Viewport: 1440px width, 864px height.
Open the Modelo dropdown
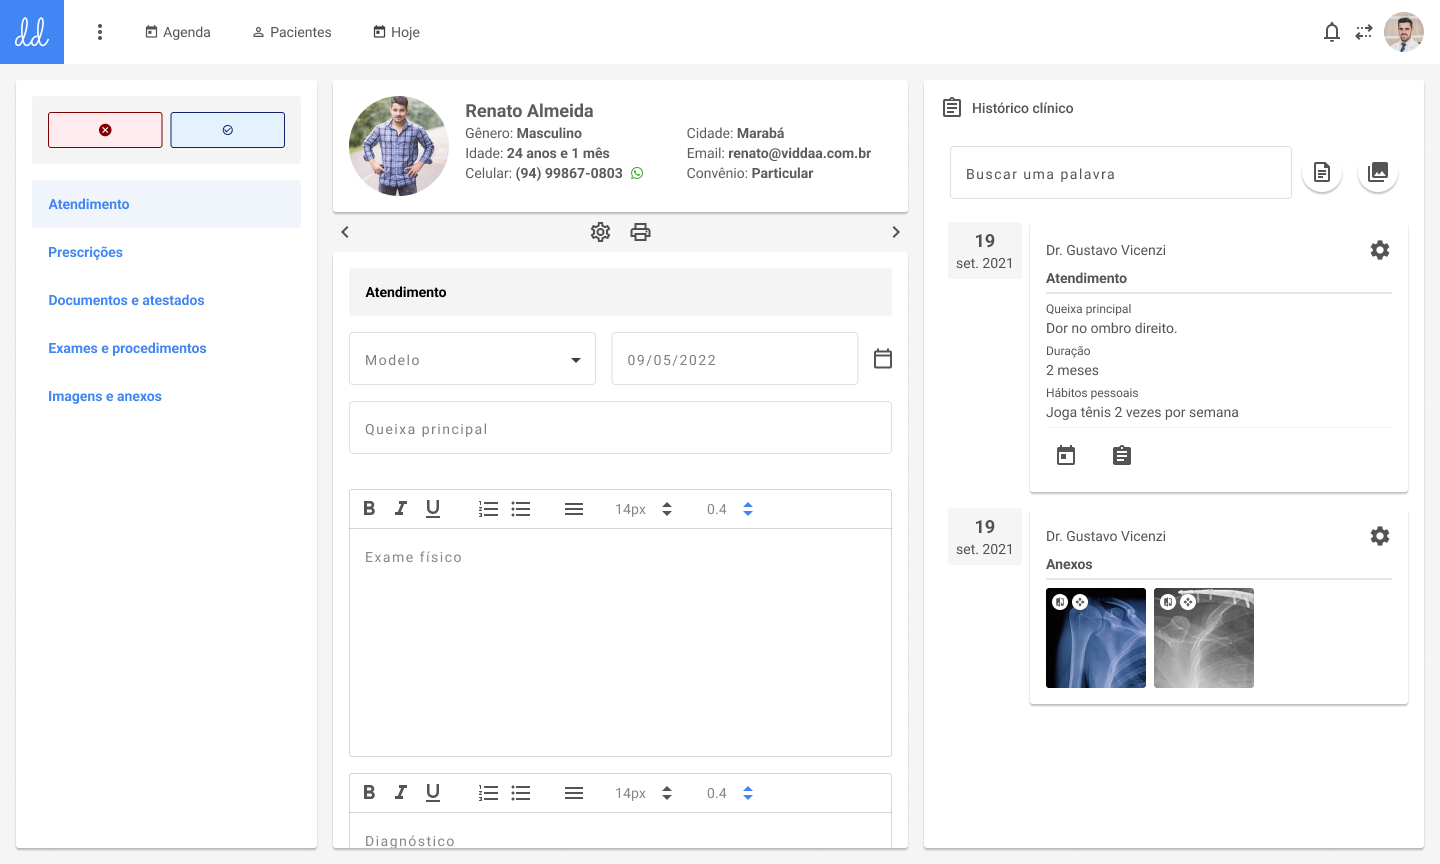coord(472,359)
